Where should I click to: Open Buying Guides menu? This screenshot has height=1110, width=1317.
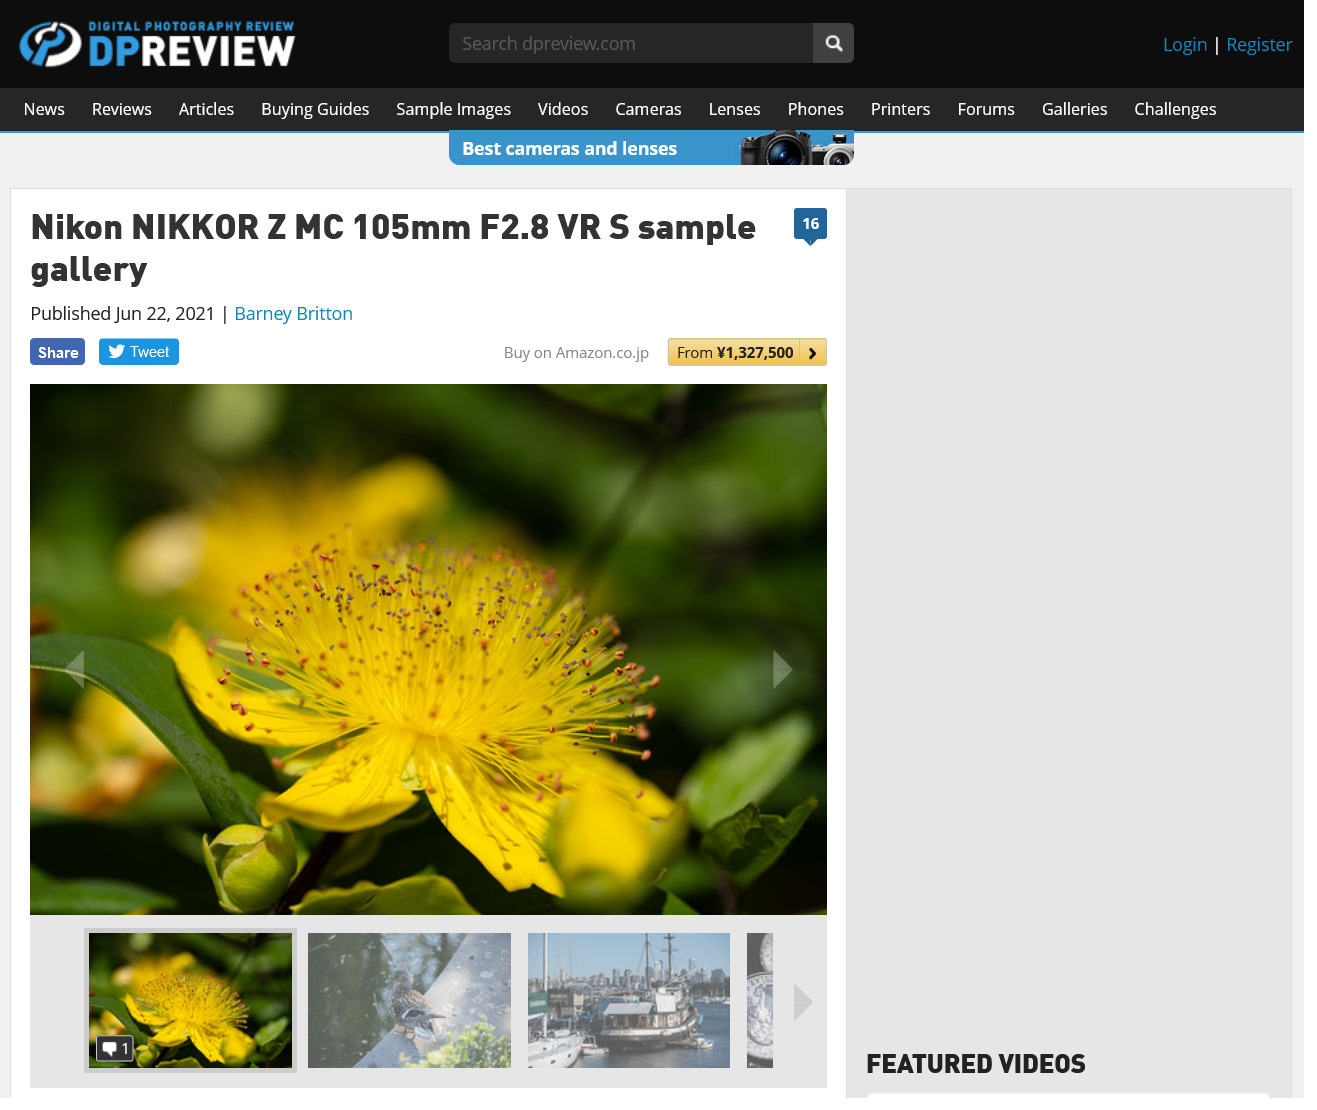315,109
